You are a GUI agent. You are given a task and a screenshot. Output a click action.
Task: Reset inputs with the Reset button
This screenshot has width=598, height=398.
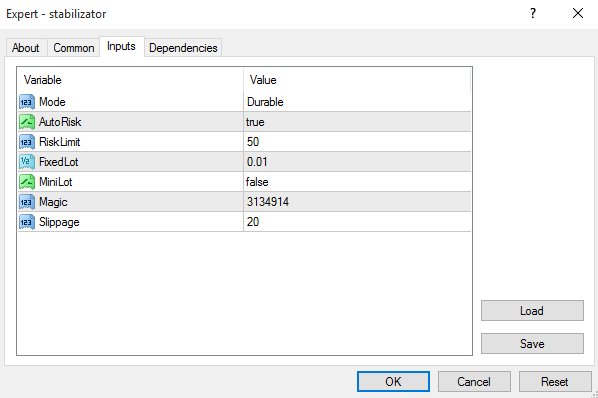tap(555, 382)
